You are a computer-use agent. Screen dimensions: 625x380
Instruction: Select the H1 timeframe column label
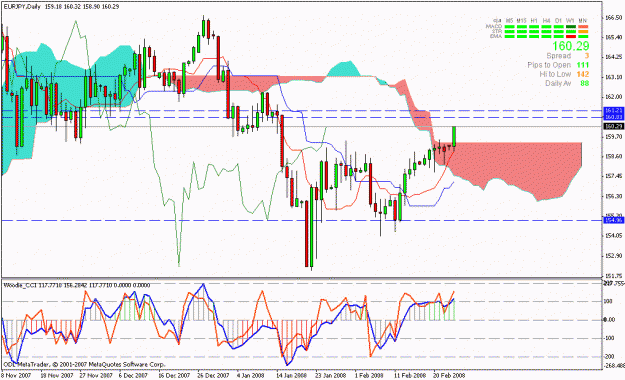point(534,20)
